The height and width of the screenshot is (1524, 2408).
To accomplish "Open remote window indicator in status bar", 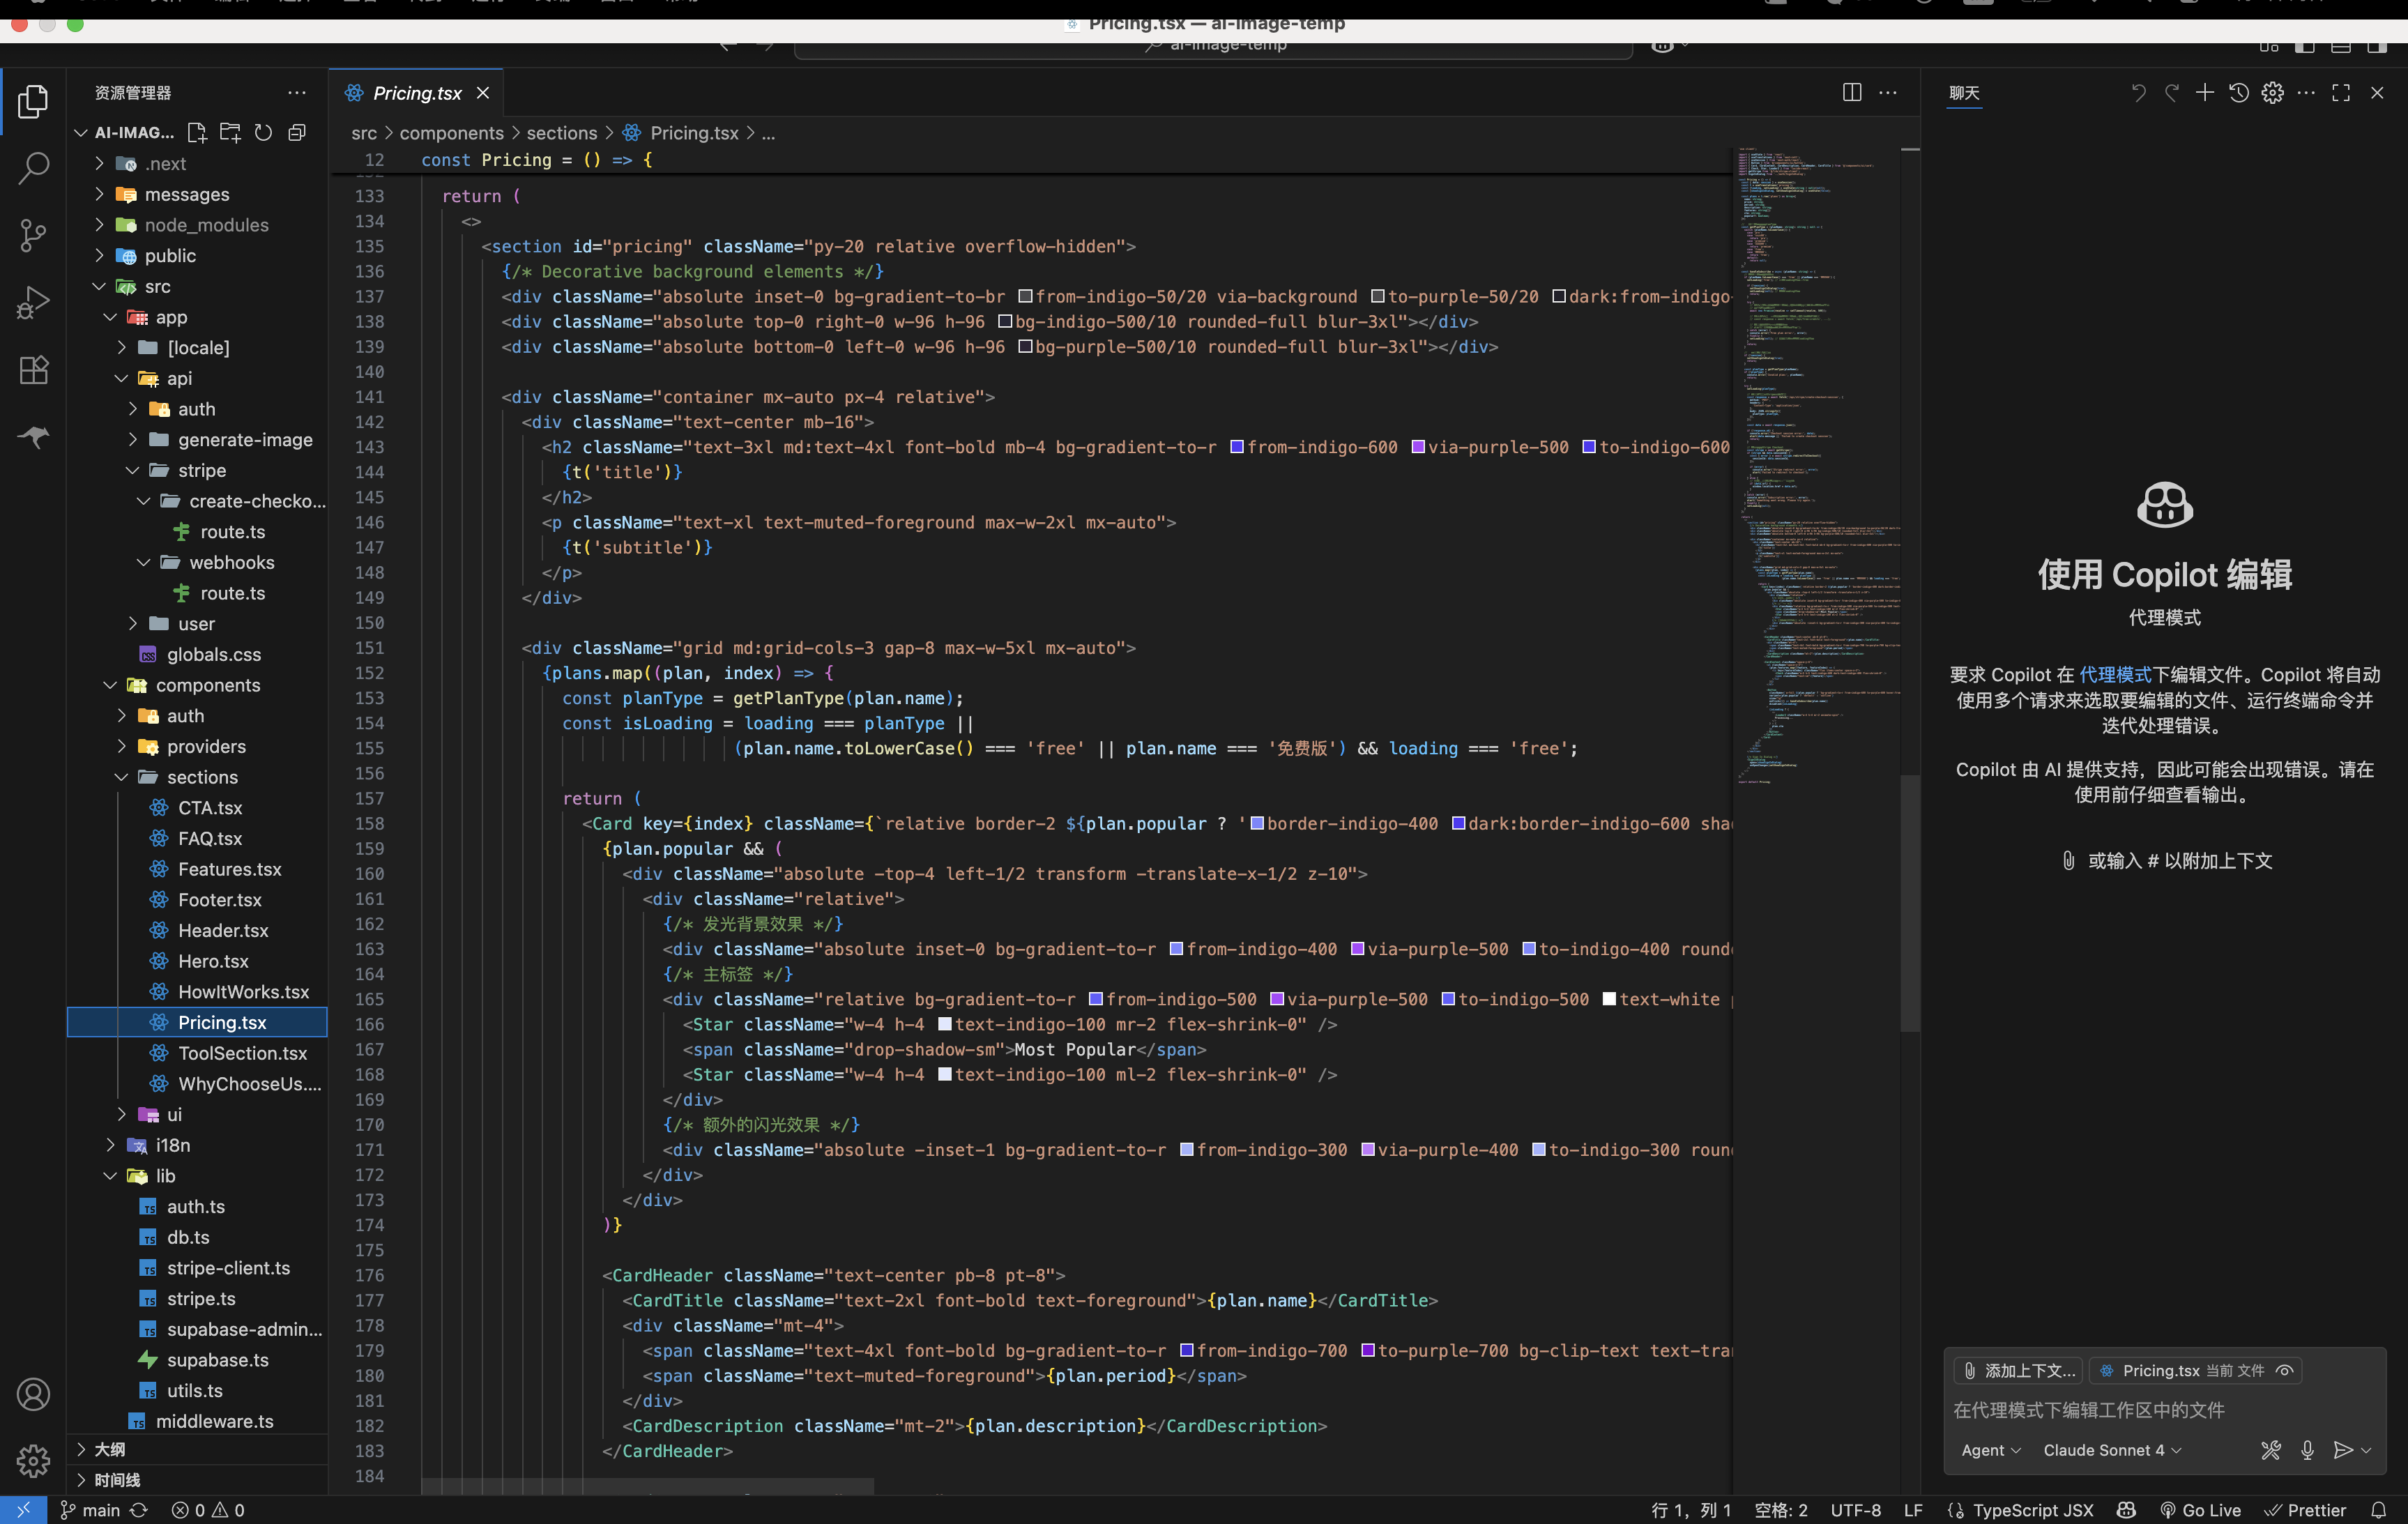I will click(x=23, y=1510).
